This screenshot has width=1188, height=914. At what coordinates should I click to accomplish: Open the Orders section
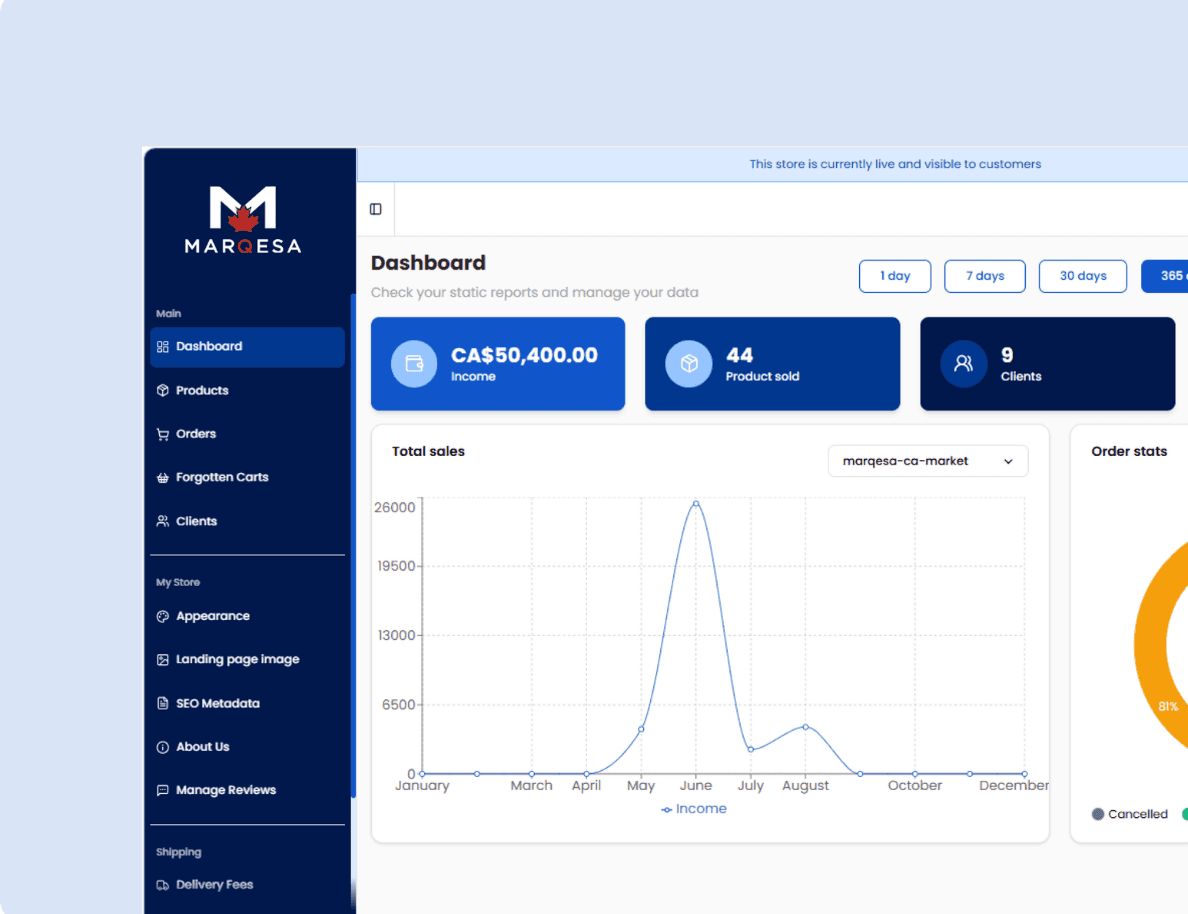coord(247,434)
